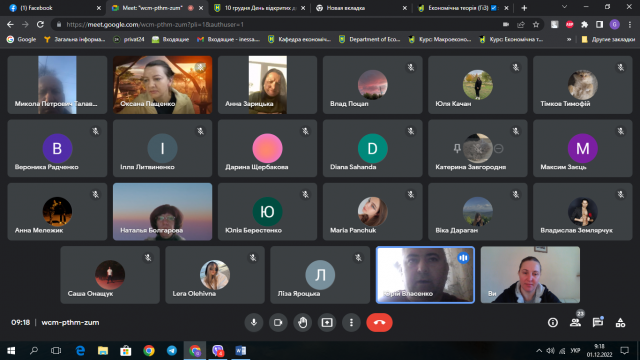
Task: Show the participants list people icon
Action: click(x=576, y=322)
